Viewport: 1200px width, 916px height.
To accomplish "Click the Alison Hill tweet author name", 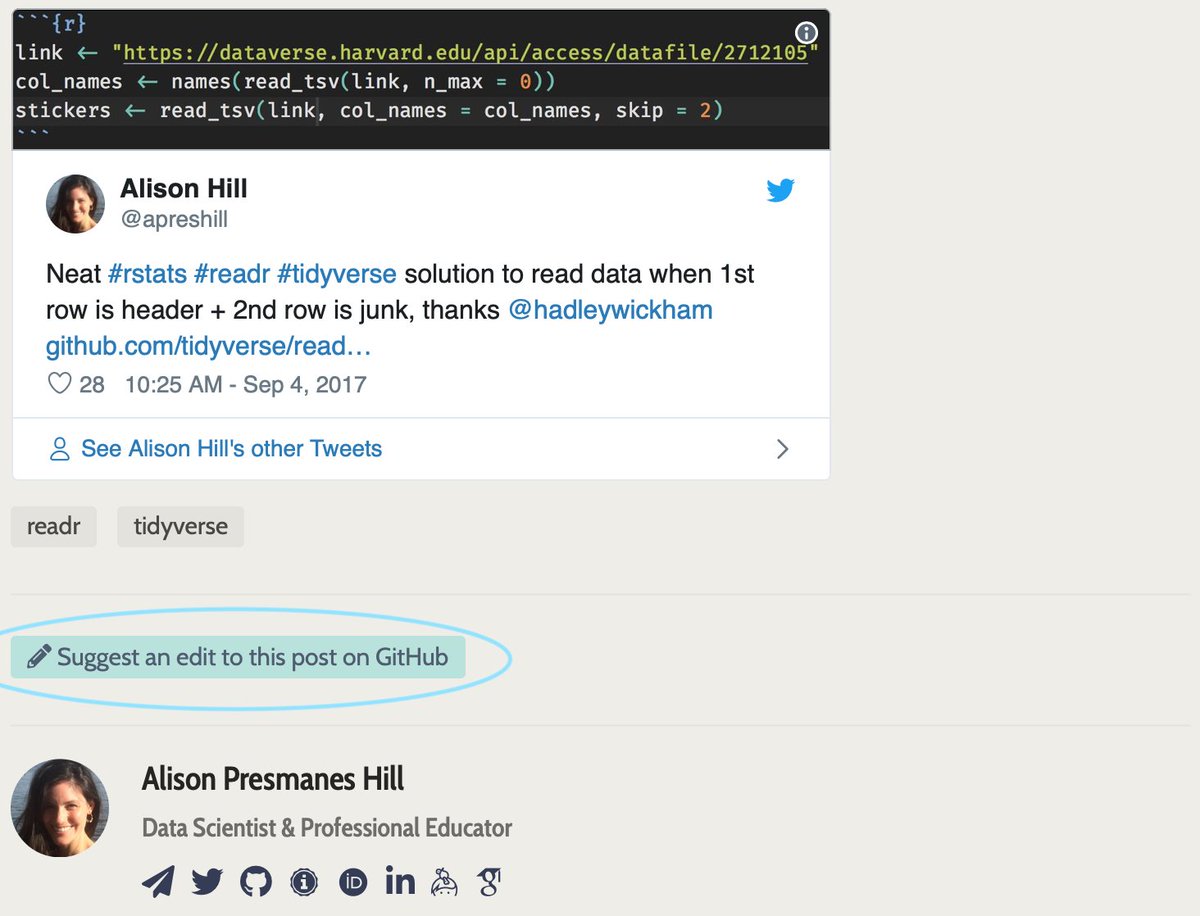I will point(184,188).
